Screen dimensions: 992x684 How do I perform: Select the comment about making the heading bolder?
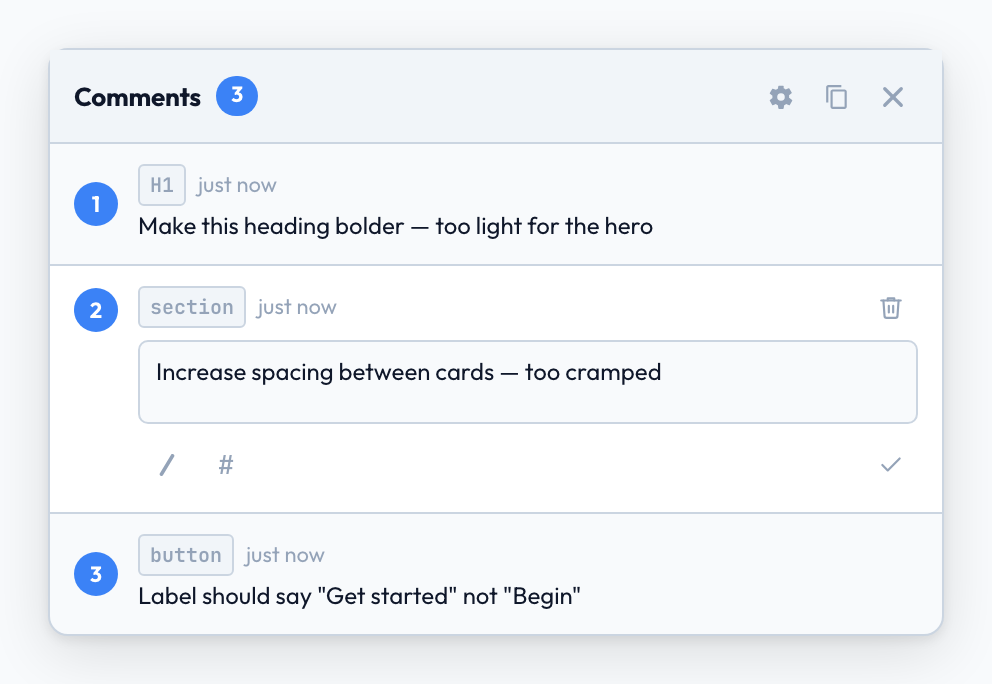point(395,226)
